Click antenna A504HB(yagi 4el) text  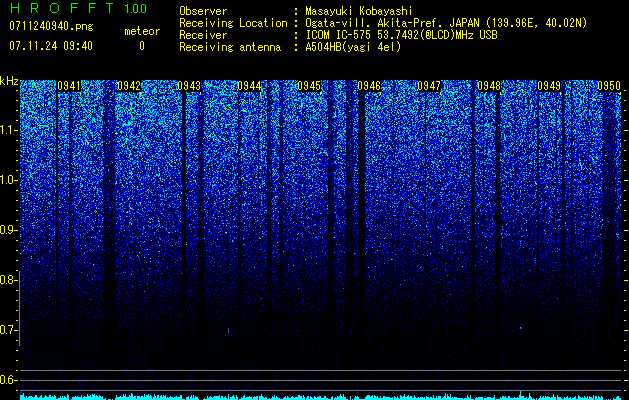[x=353, y=47]
